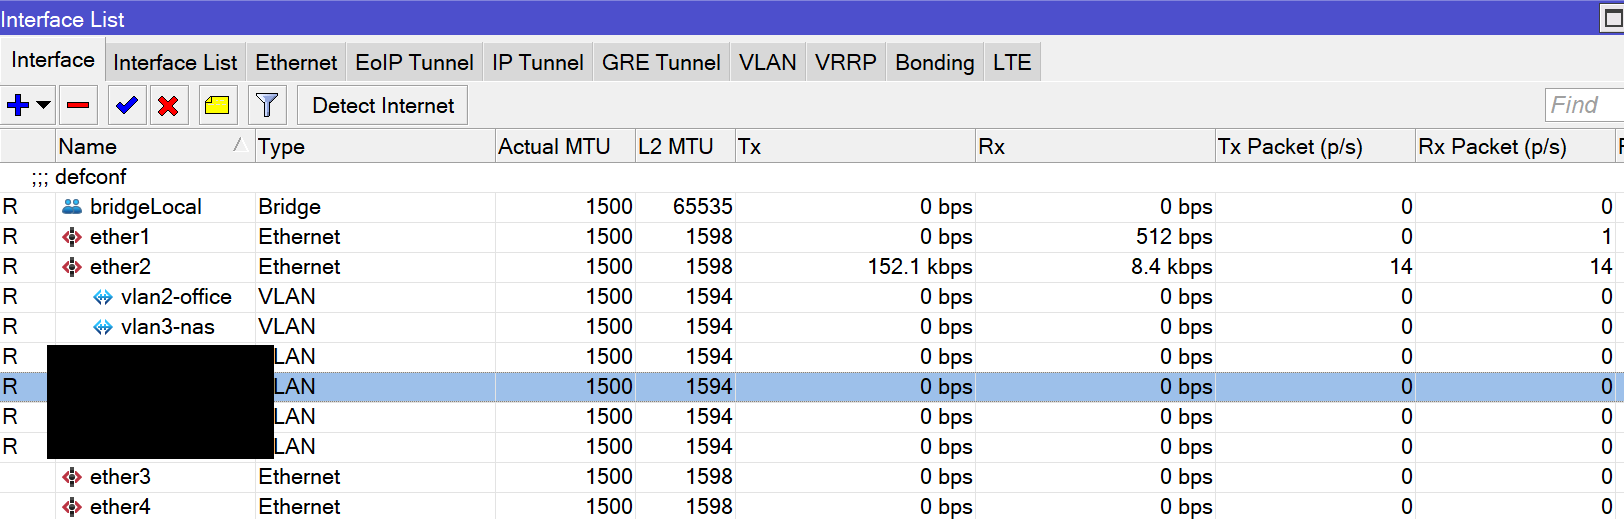This screenshot has height=519, width=1624.
Task: Click the ether3 ethernet icon
Action: [x=72, y=477]
